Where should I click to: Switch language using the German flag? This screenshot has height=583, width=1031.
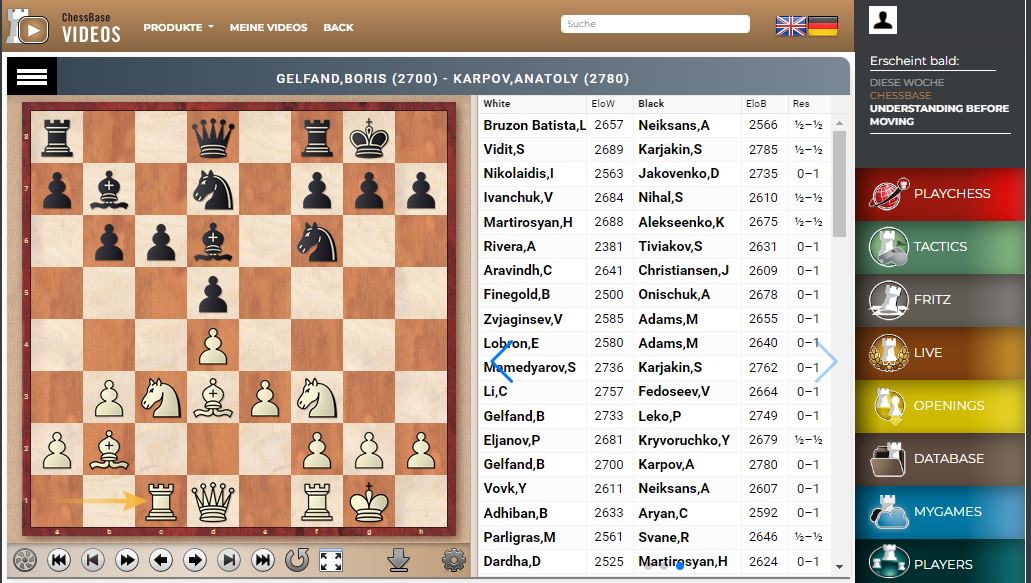[823, 26]
